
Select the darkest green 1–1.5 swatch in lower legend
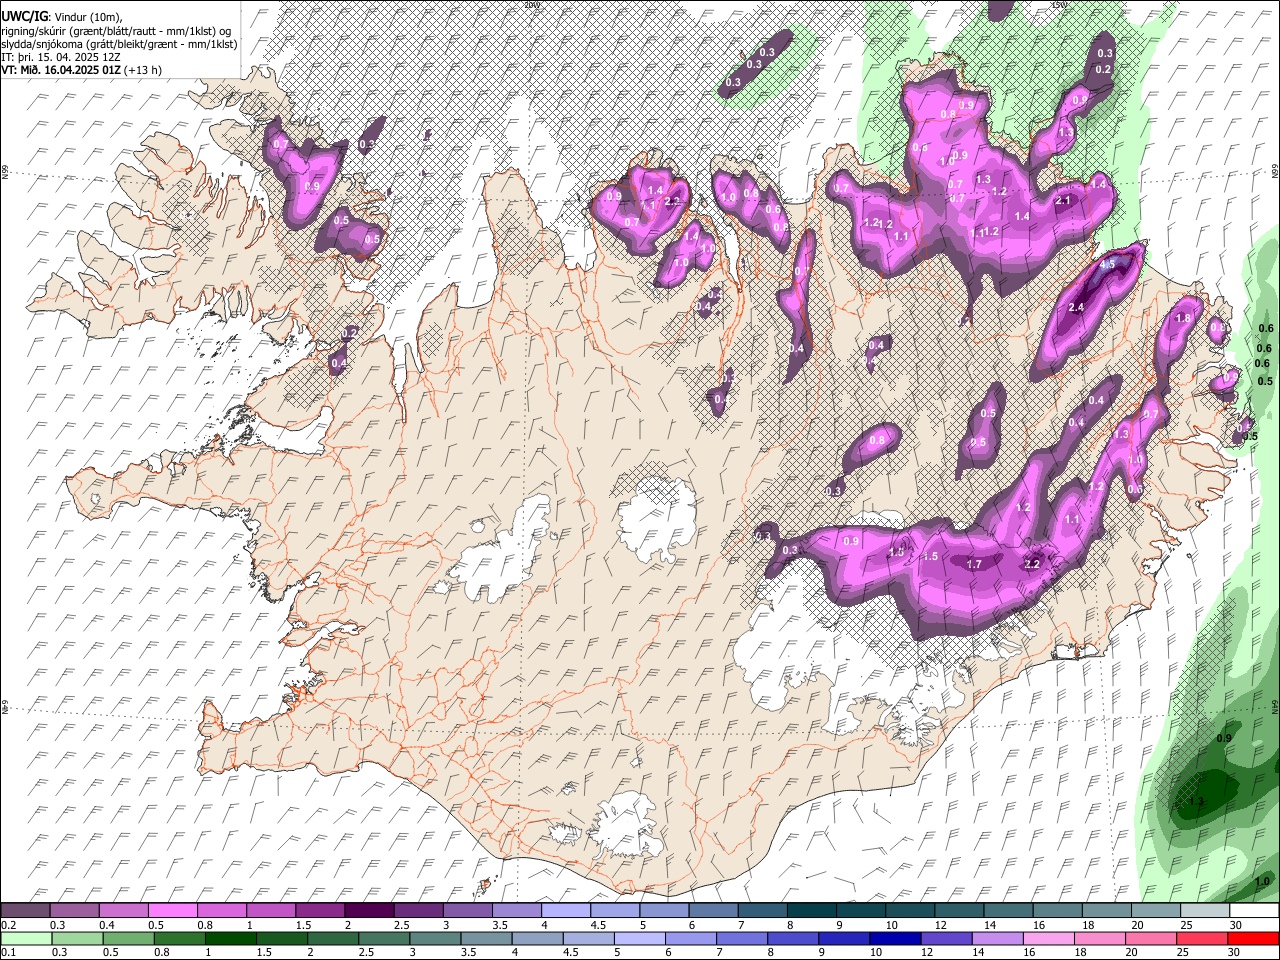230,938
